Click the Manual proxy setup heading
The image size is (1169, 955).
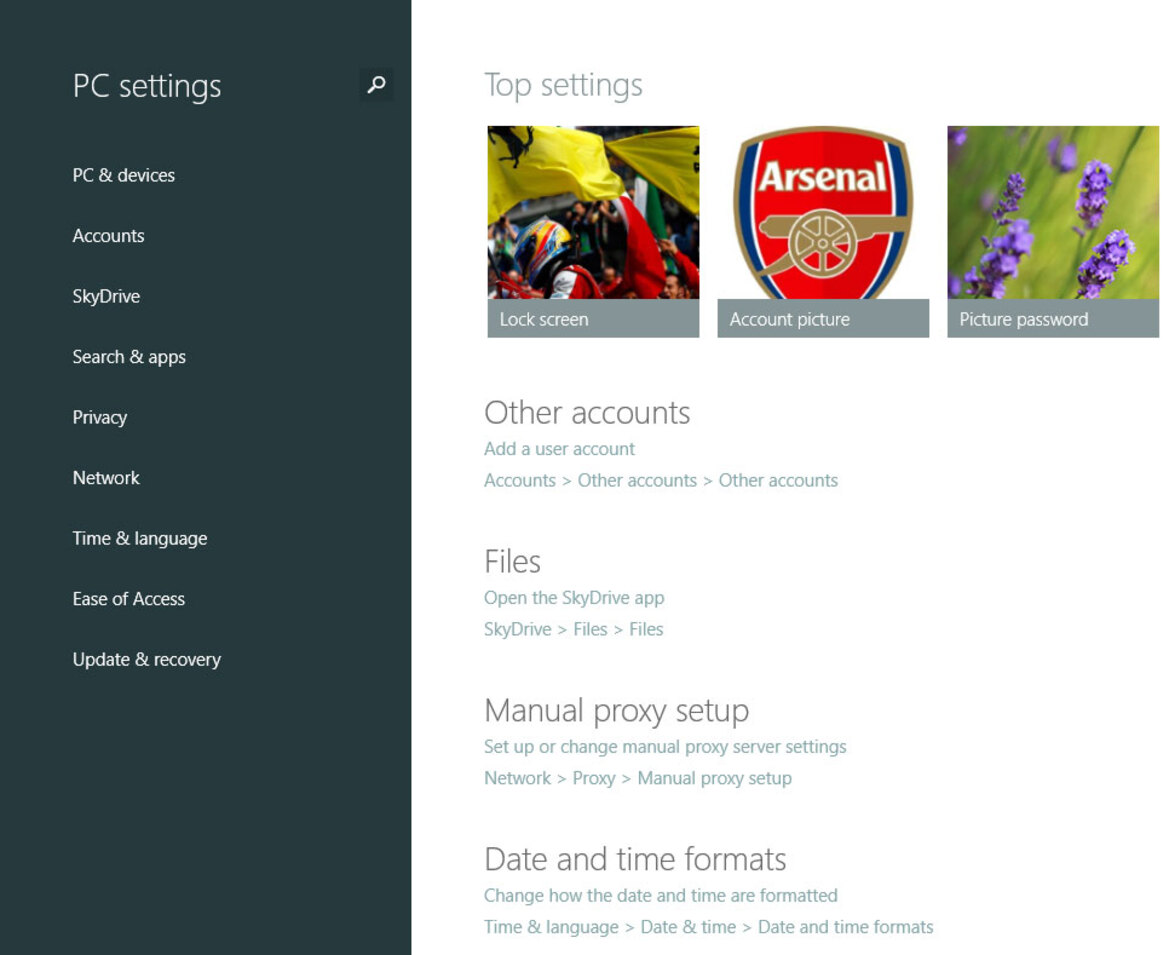click(x=617, y=711)
